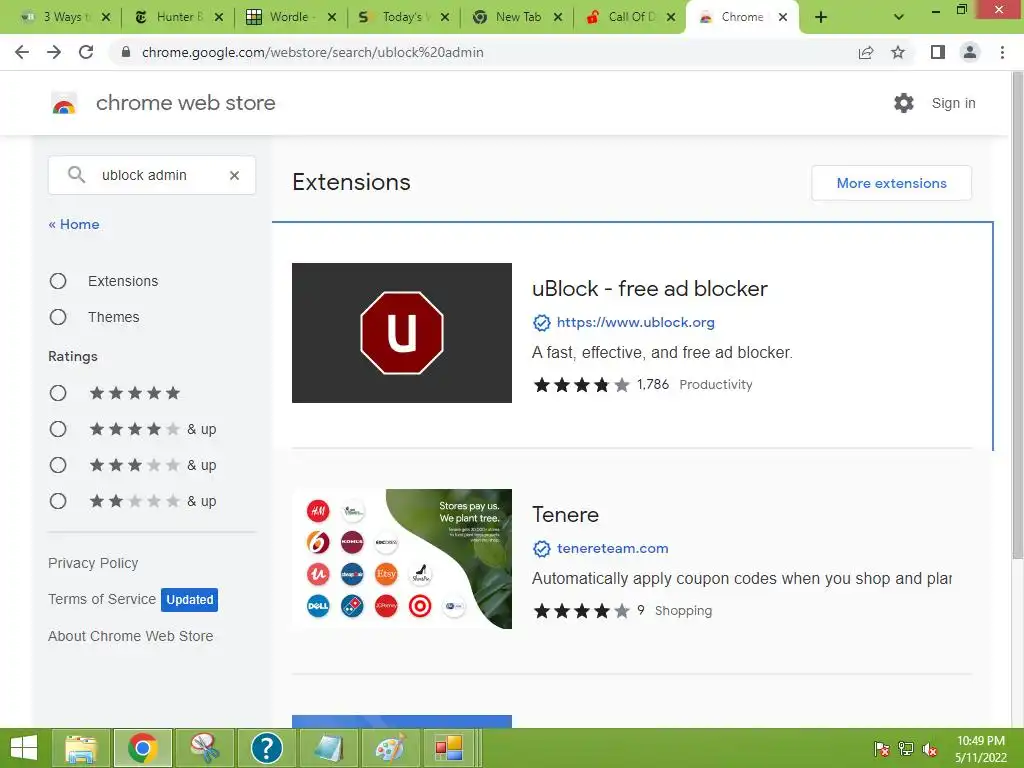Screen dimensions: 1024x768
Task: Close the New Tab tab
Action: (558, 18)
